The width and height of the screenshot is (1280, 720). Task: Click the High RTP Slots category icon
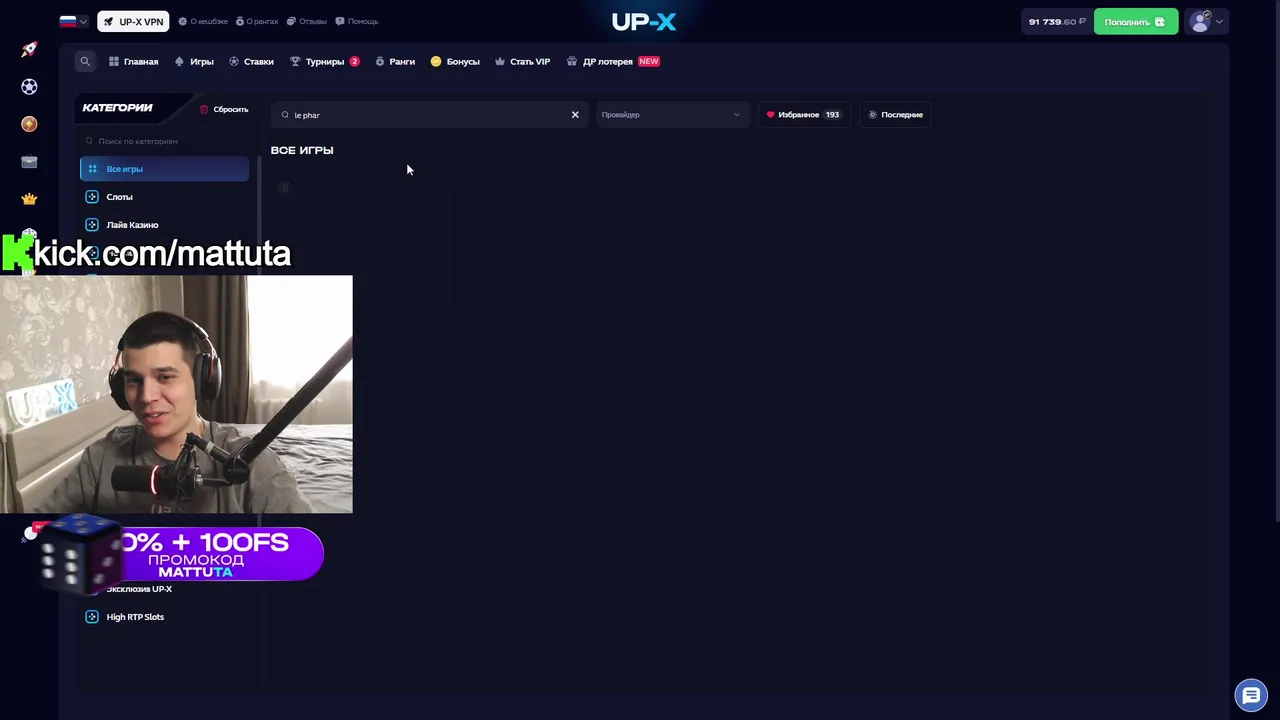(x=92, y=617)
